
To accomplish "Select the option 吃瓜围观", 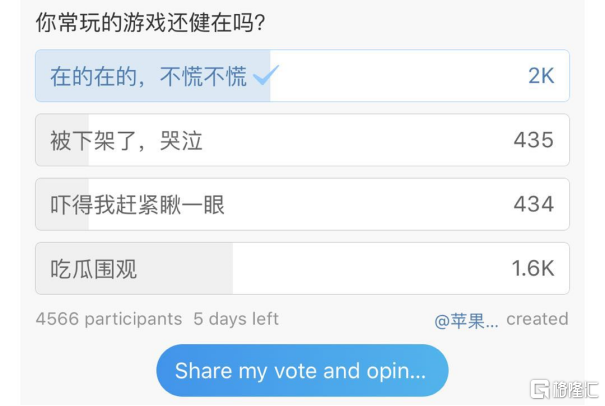I will point(302,269).
